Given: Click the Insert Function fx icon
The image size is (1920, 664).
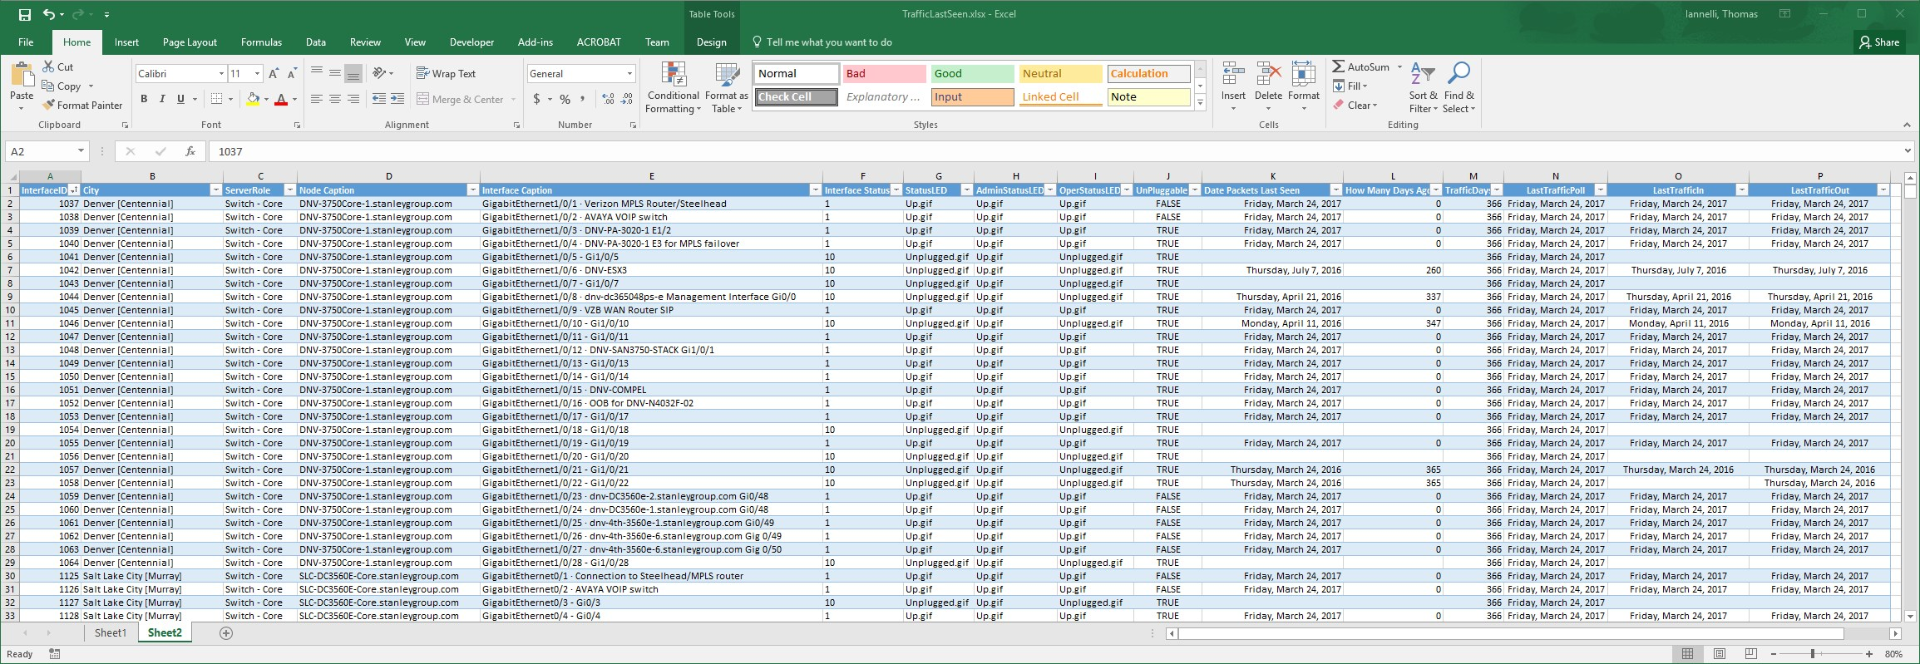Looking at the screenshot, I should coord(190,152).
